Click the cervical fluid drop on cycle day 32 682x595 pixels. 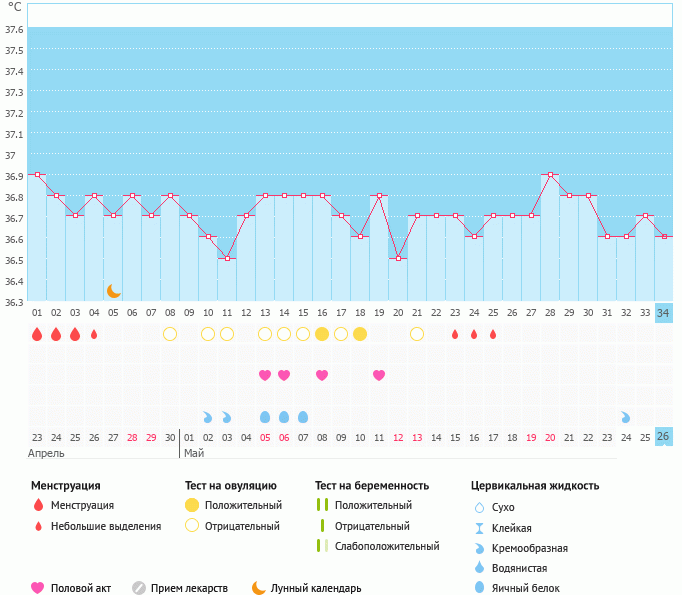pos(626,417)
